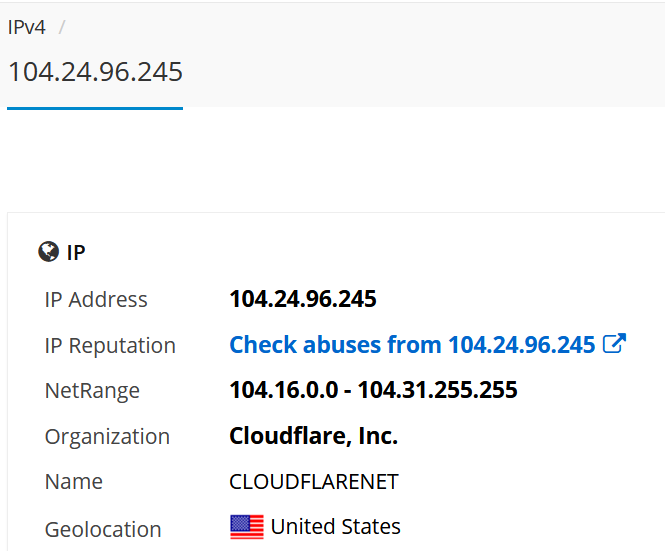Click the United States geolocation text

(335, 526)
